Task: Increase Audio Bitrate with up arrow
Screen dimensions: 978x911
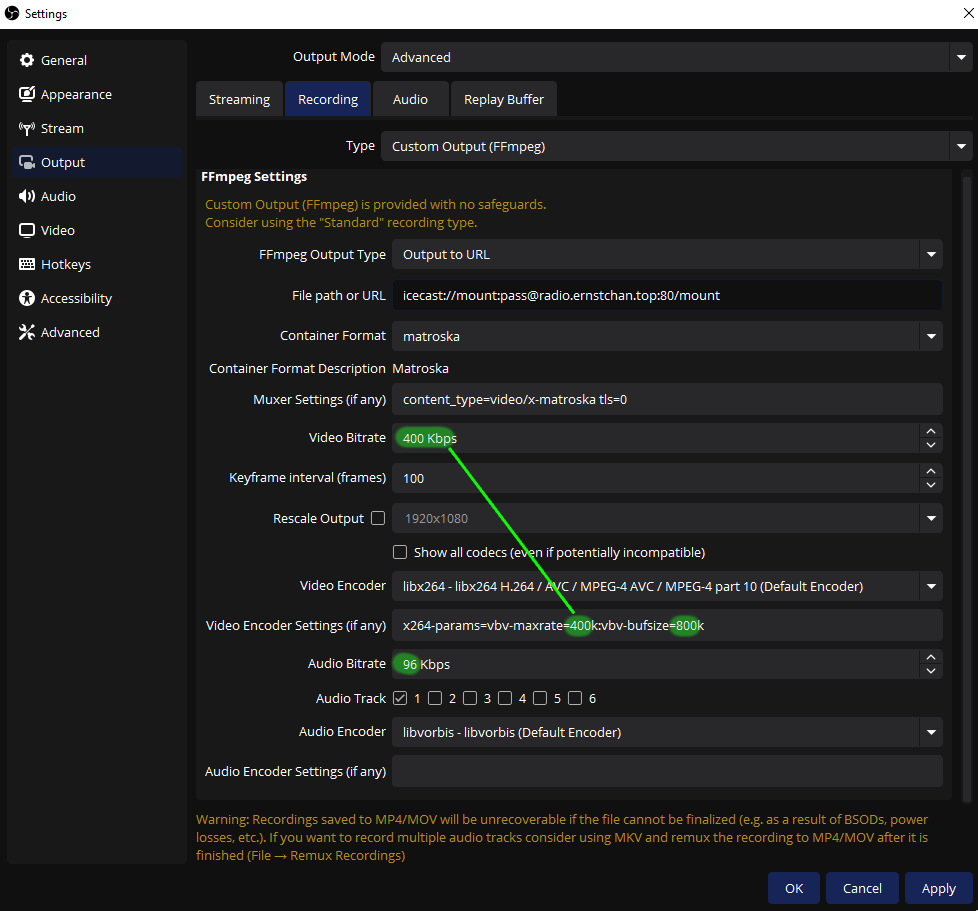Action: [x=931, y=657]
